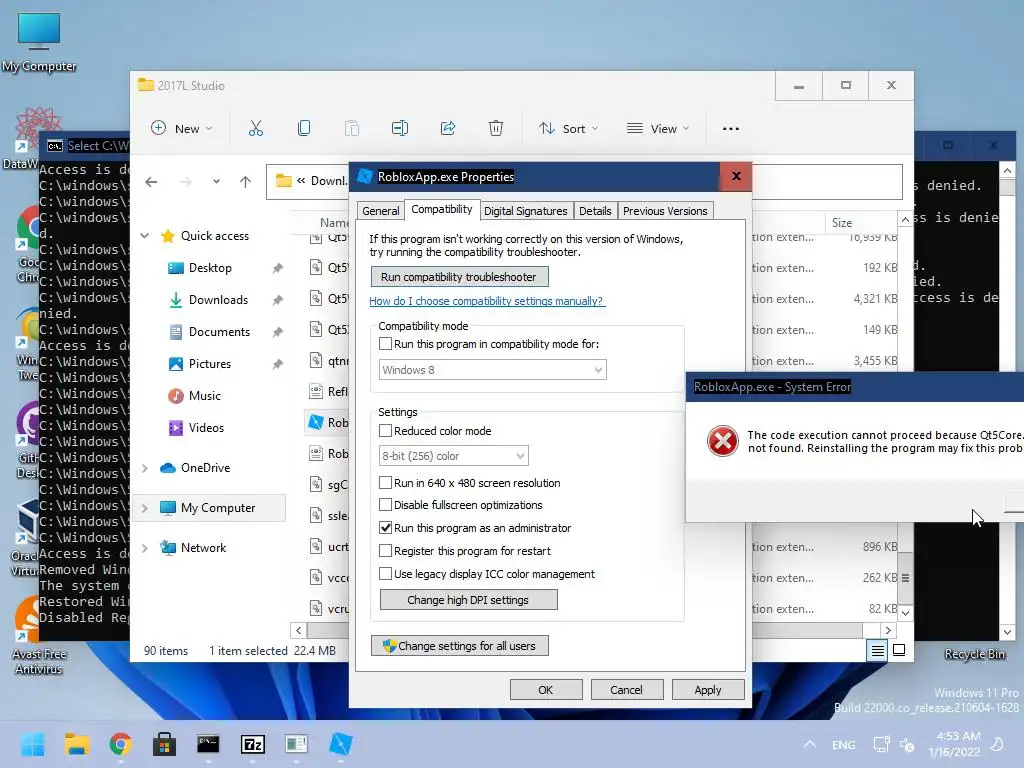Switch to the Digital Signatures tab
Viewport: 1024px width, 768px height.
(526, 211)
